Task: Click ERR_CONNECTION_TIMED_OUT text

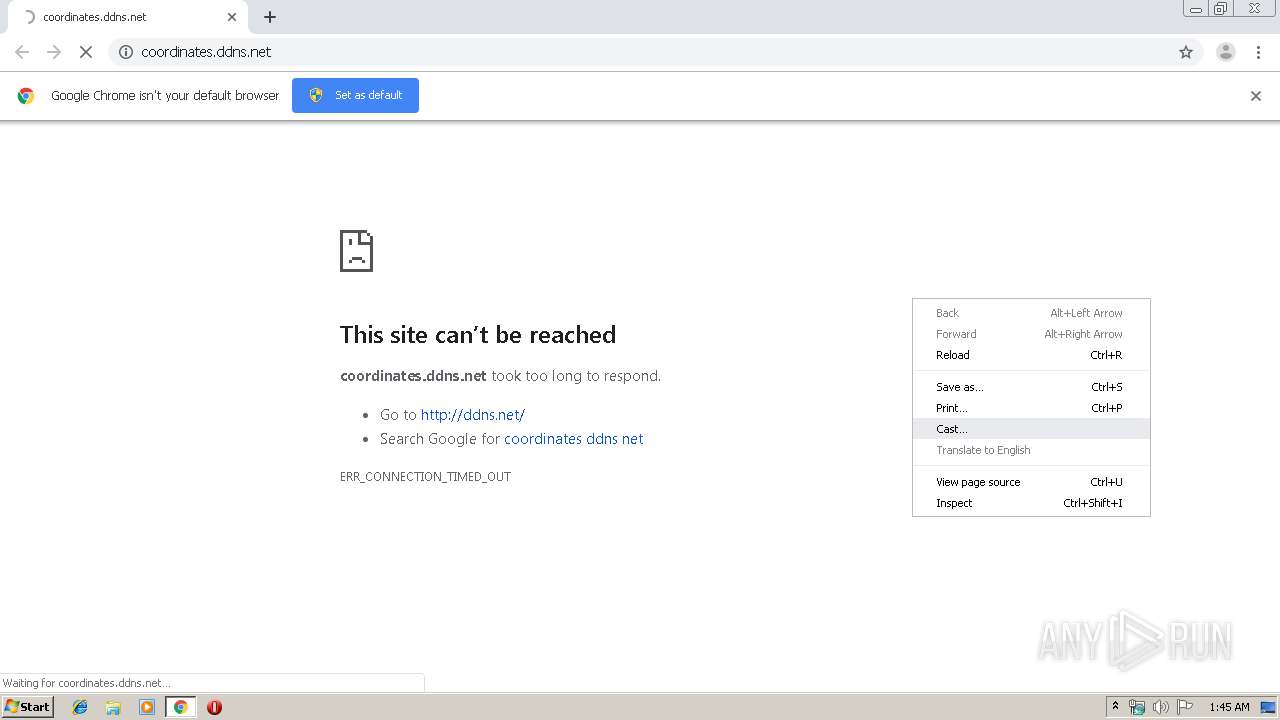Action: coord(425,477)
